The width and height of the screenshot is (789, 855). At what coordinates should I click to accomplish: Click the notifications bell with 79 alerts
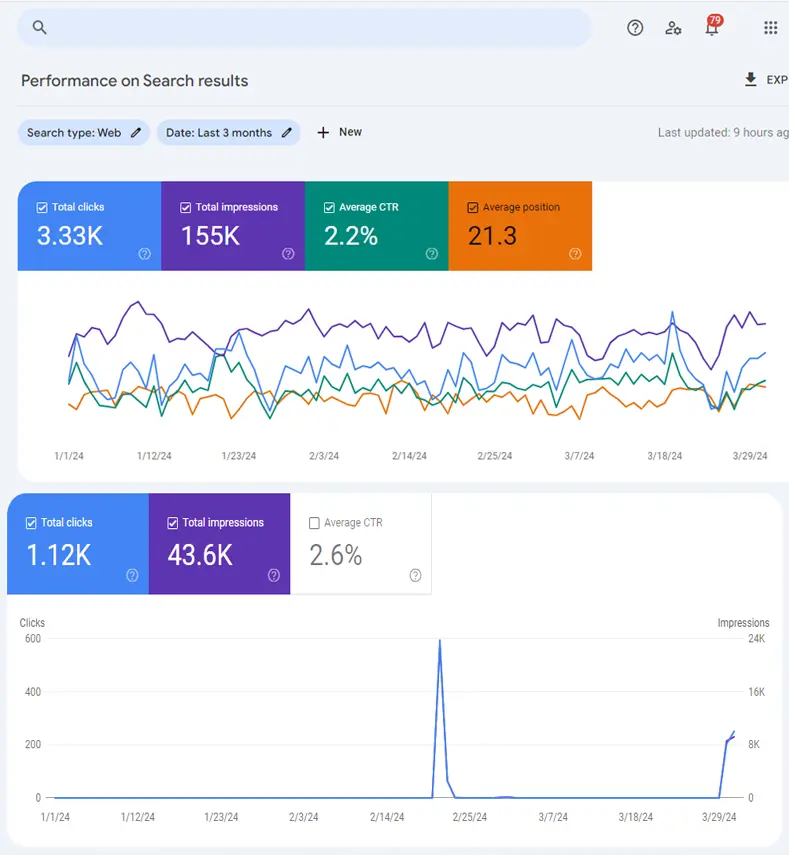pyautogui.click(x=711, y=28)
